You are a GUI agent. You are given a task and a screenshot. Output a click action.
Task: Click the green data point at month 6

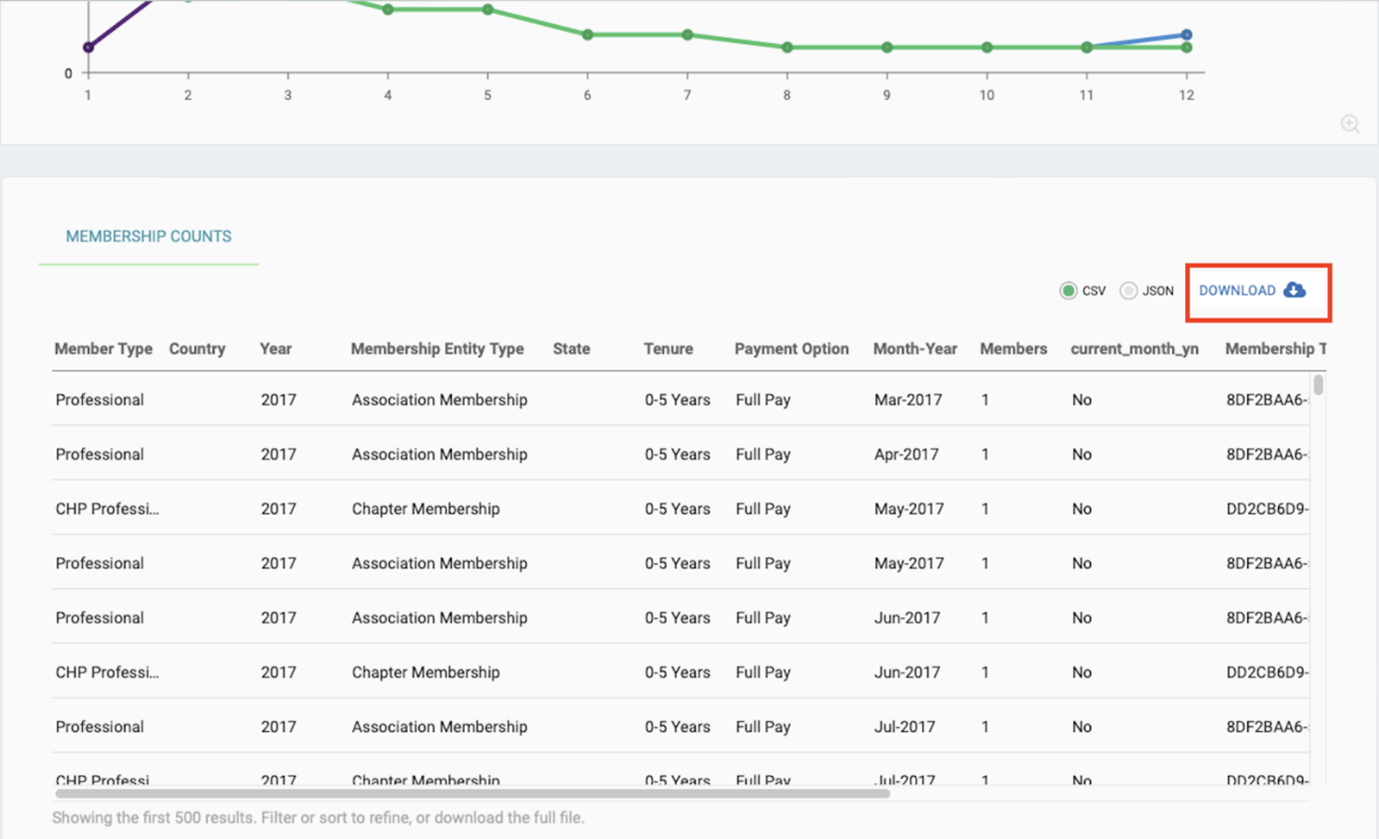click(587, 35)
